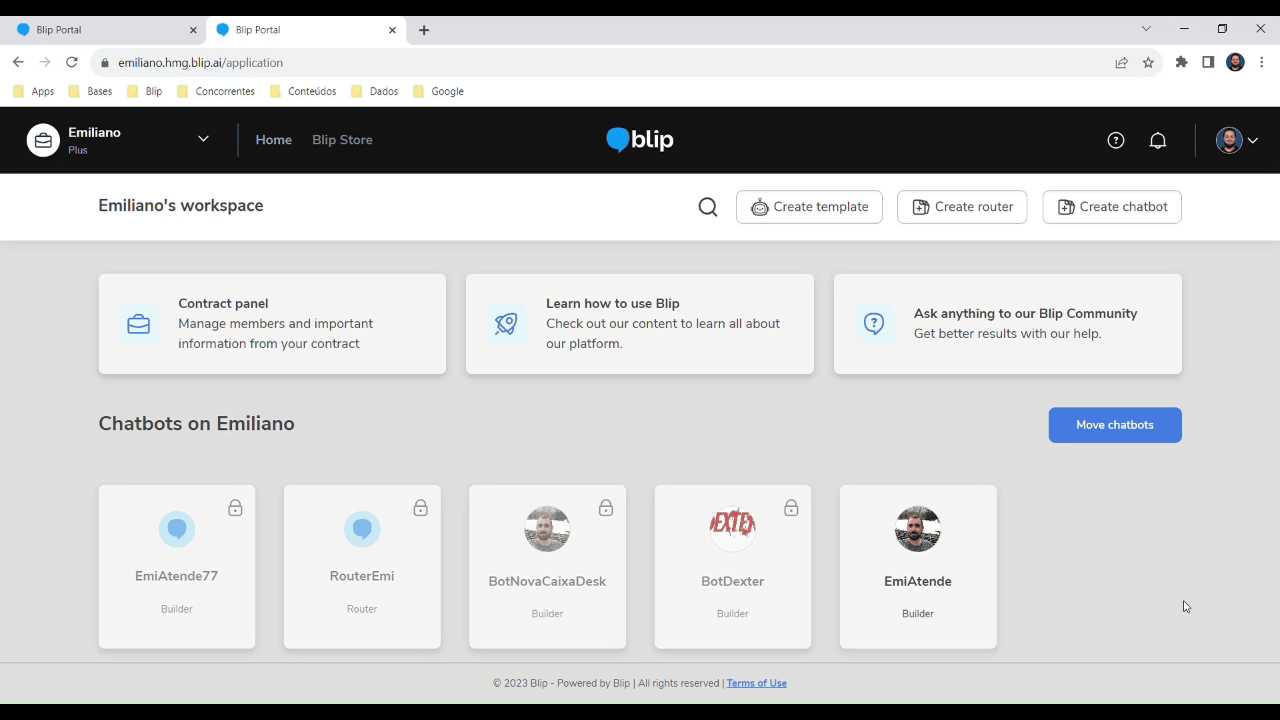Open browser extensions puzzle icon
This screenshot has height=720, width=1280.
click(1181, 62)
